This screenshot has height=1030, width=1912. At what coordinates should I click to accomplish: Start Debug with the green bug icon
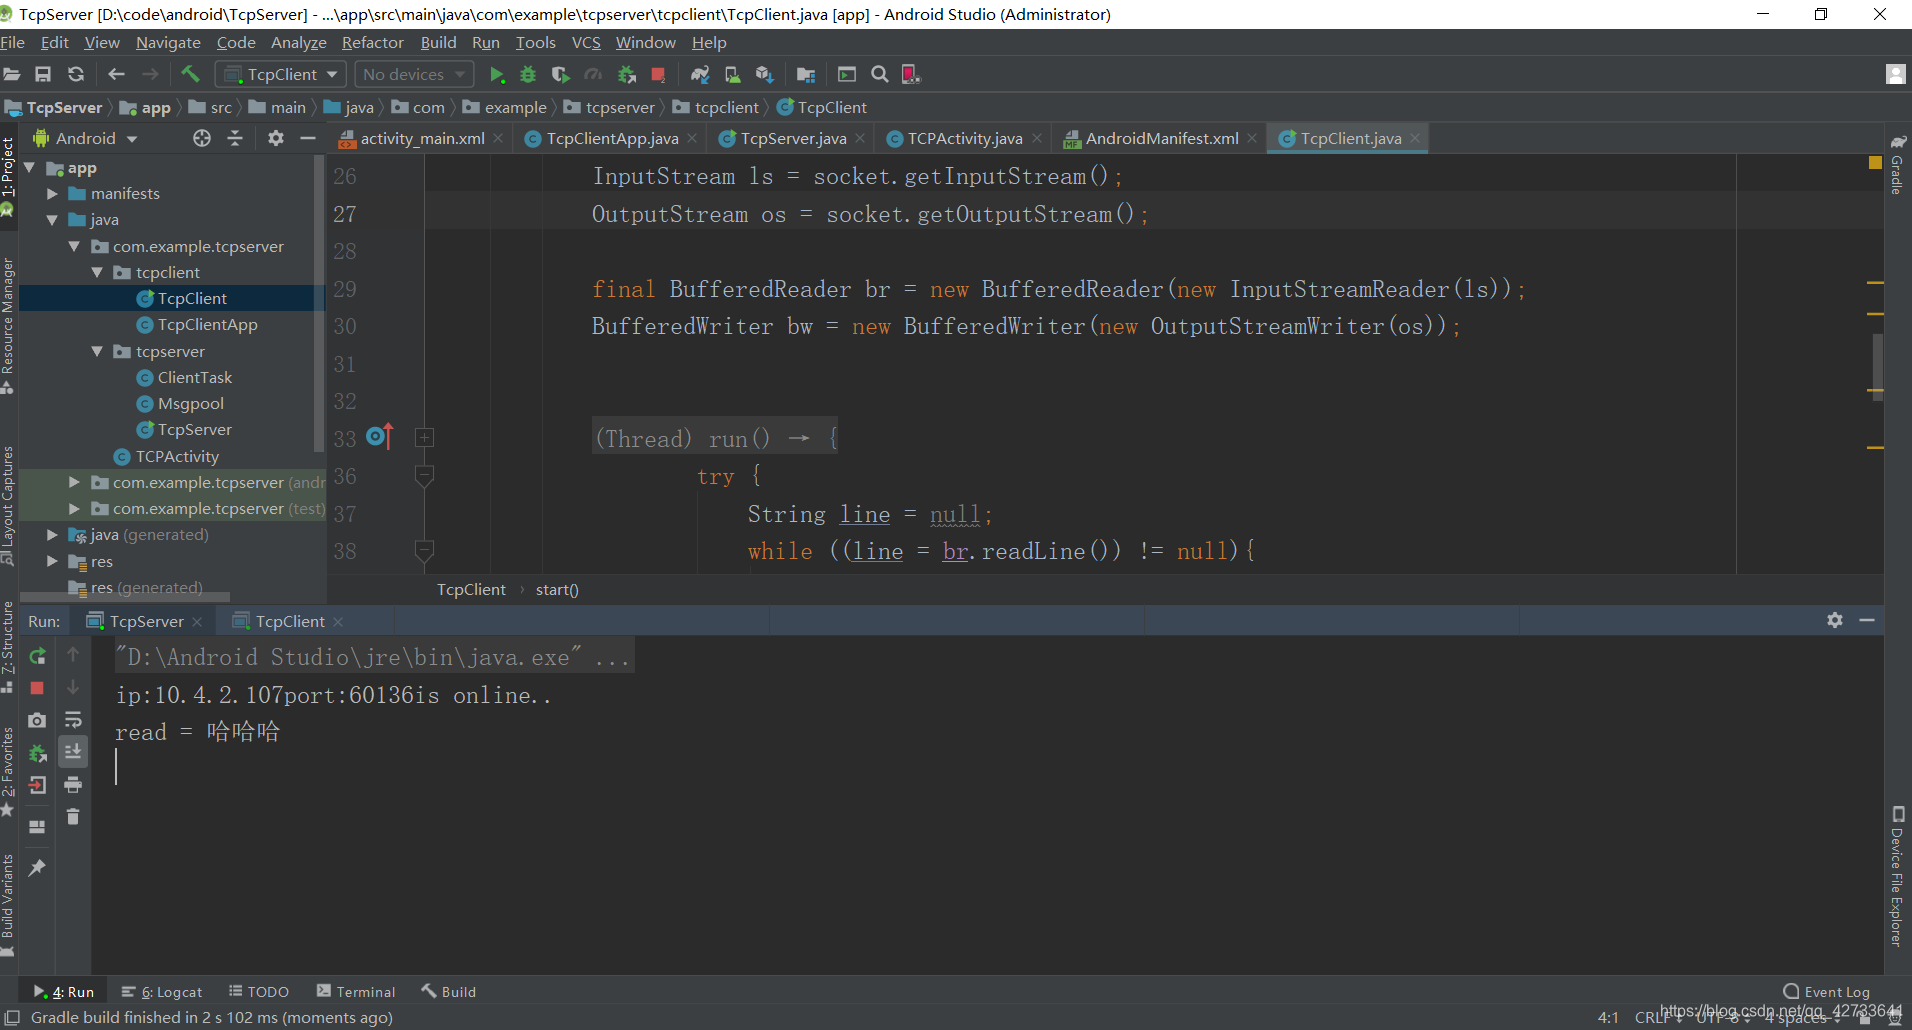[528, 74]
